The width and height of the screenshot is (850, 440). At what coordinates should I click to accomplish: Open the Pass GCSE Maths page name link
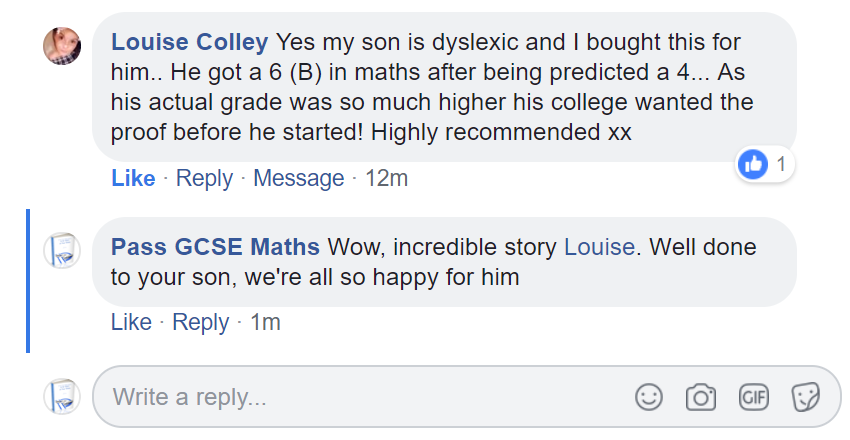tap(215, 247)
